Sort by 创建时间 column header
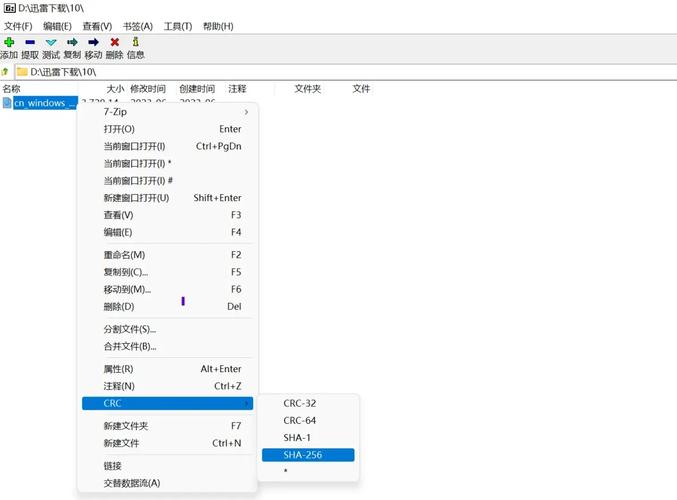Image resolution: width=677 pixels, height=500 pixels. [197, 89]
